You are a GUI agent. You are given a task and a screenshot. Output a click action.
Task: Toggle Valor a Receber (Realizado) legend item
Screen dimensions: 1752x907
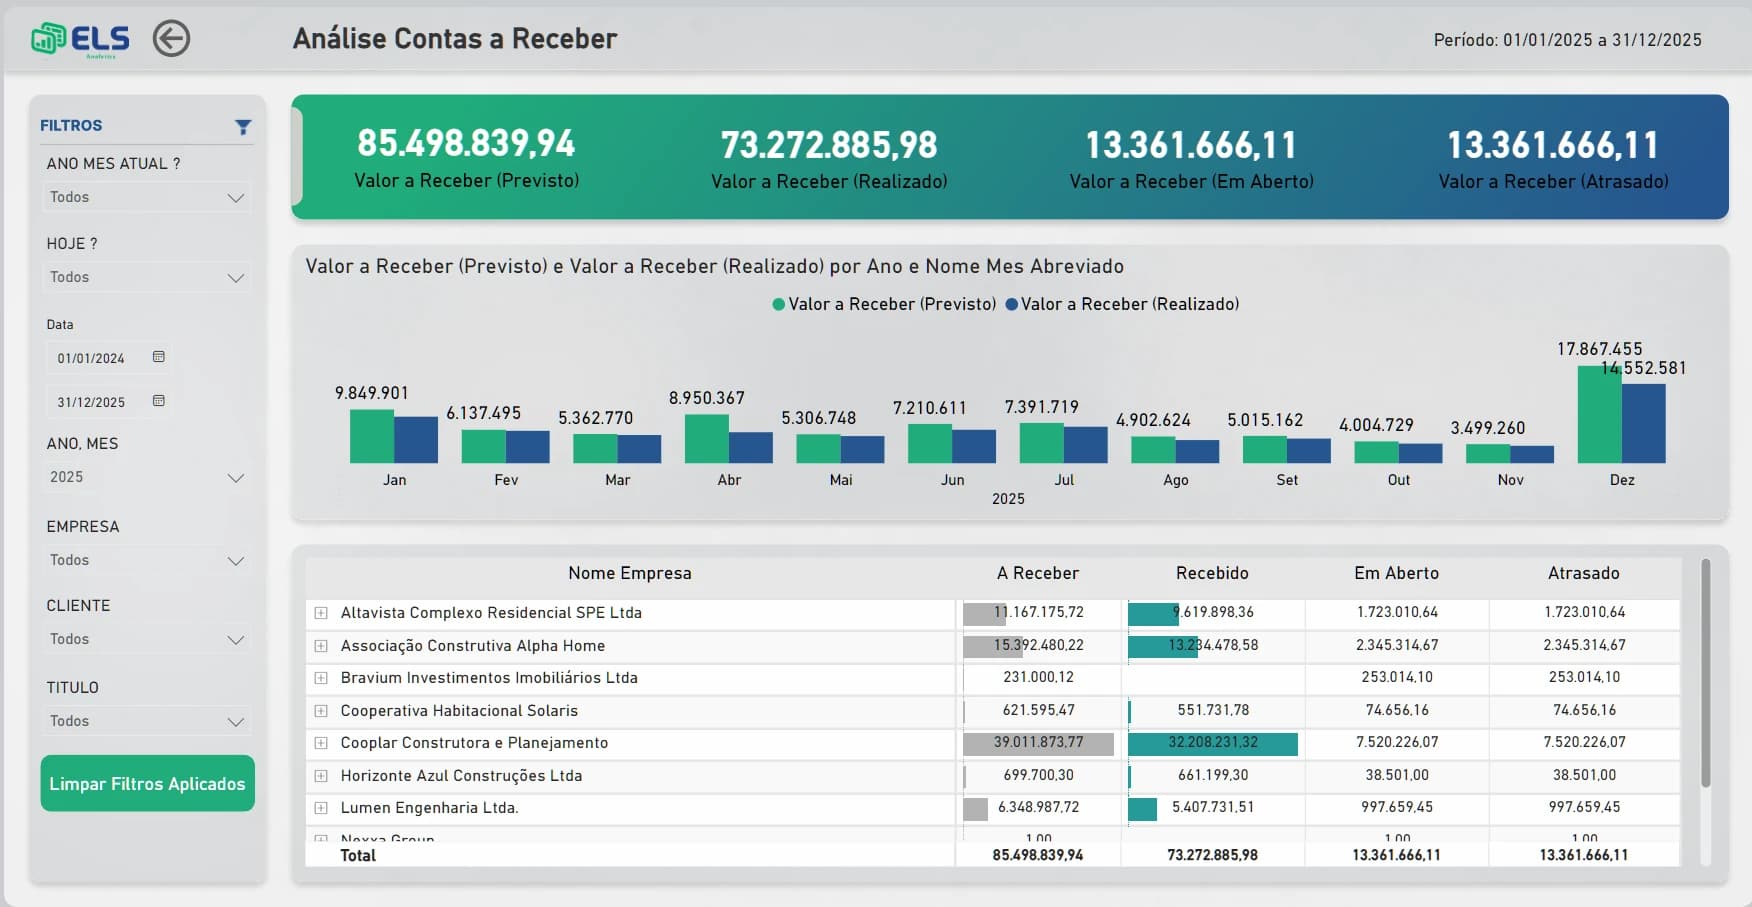(x=1122, y=304)
